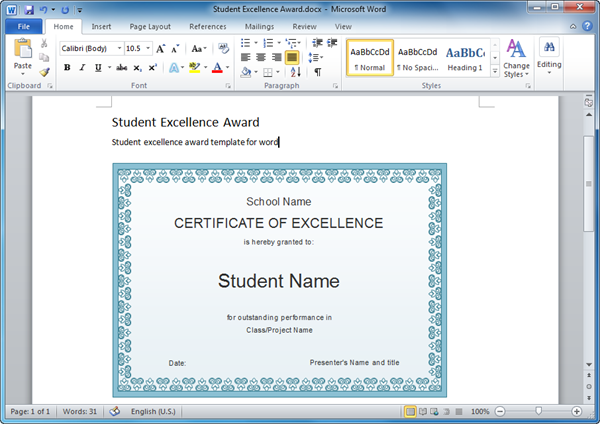Click the proofing errors icon in status bar
The height and width of the screenshot is (424, 600).
114,411
